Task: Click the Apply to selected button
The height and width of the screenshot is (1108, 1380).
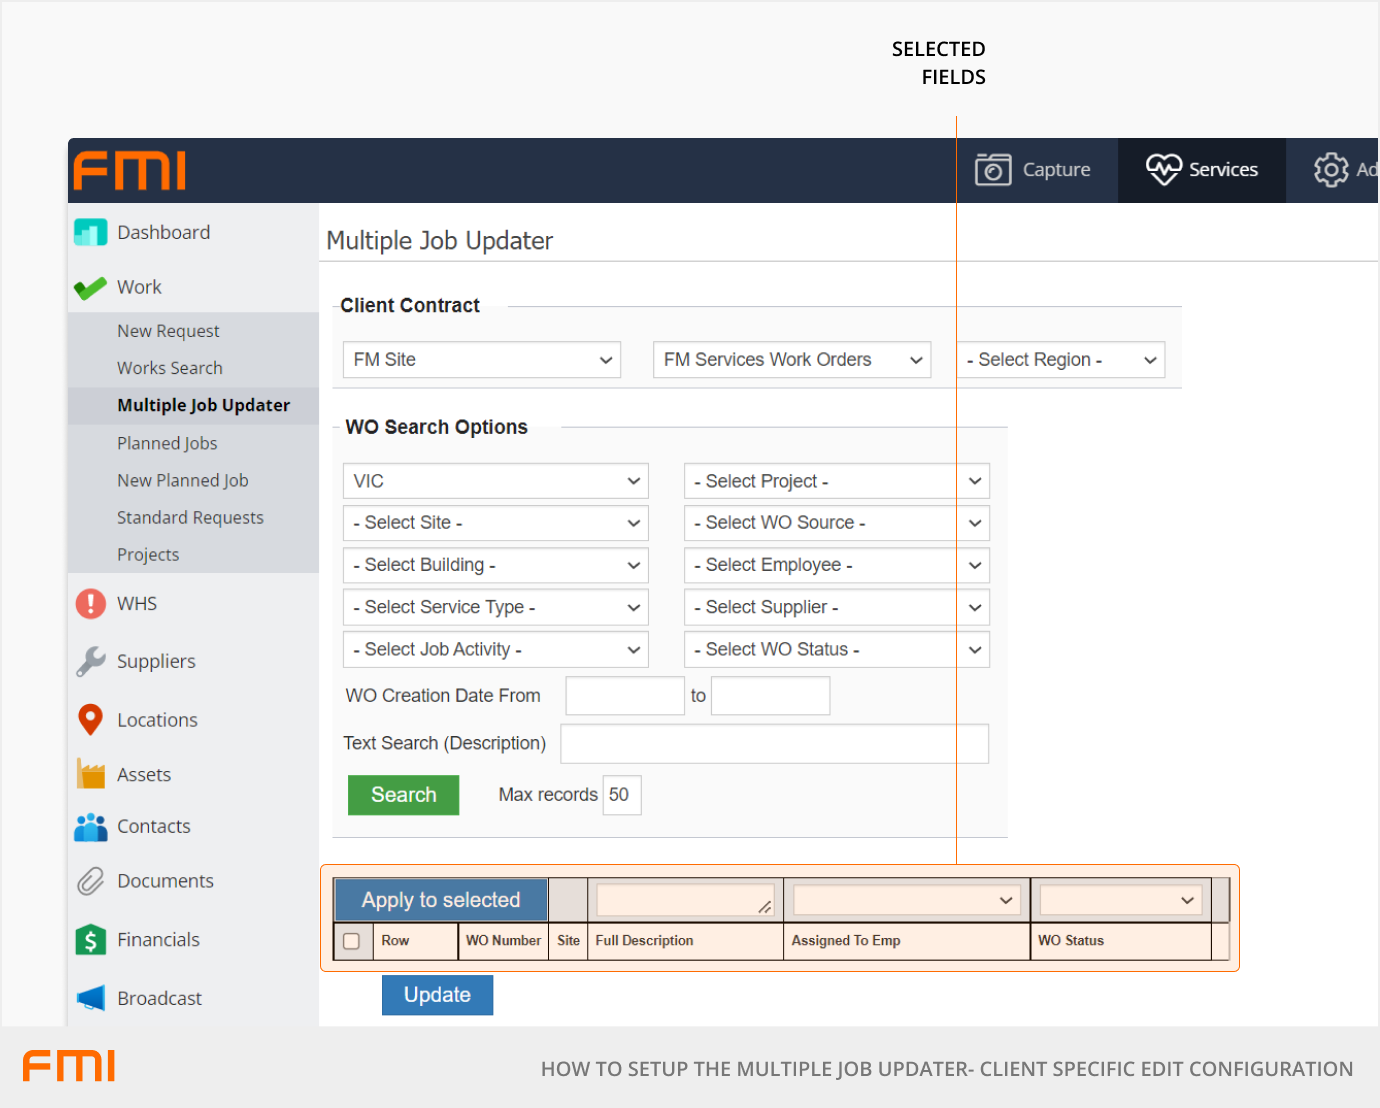Action: [440, 900]
